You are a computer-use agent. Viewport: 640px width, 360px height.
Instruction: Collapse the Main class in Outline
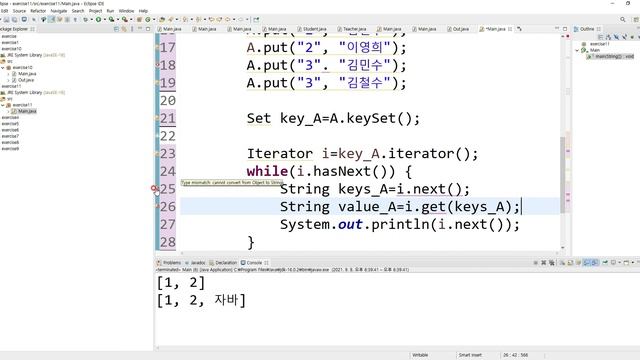coord(577,50)
